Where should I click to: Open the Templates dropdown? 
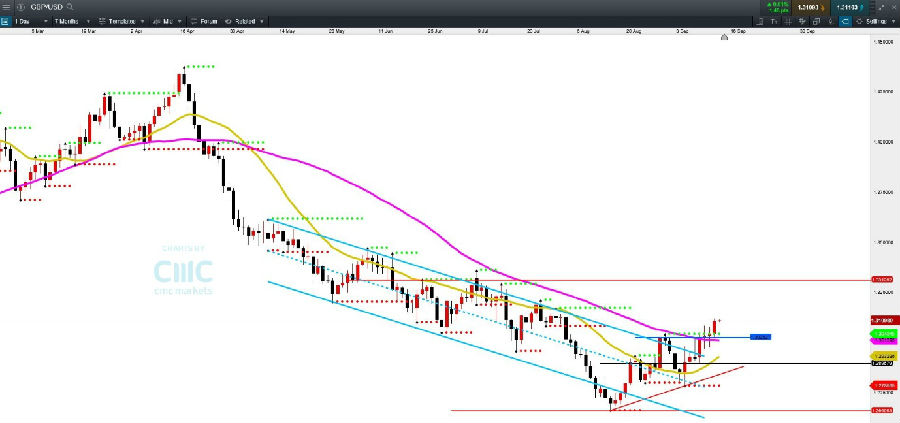[121, 21]
